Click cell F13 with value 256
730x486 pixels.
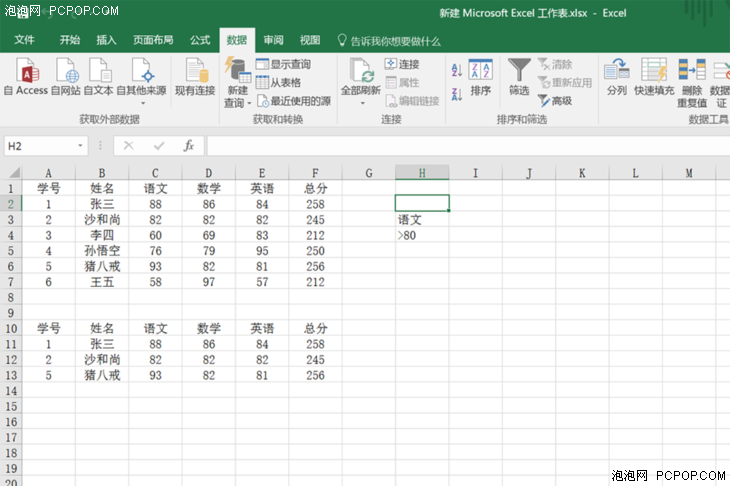[315, 375]
